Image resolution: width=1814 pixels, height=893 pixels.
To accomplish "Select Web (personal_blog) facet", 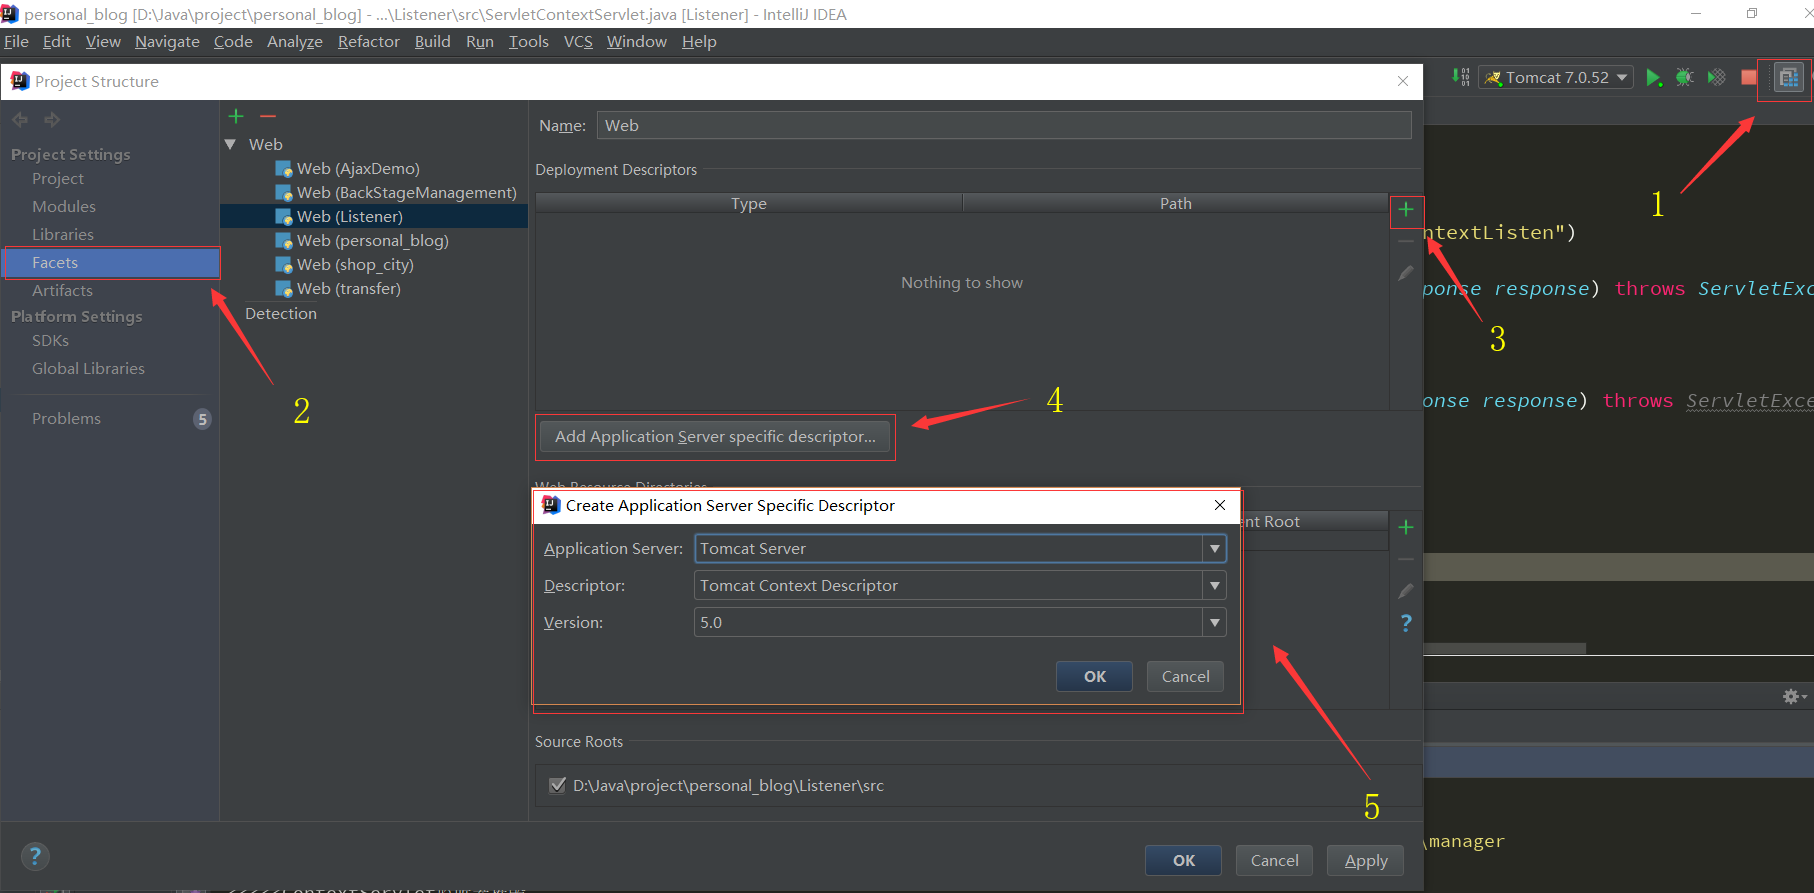I will (x=372, y=241).
